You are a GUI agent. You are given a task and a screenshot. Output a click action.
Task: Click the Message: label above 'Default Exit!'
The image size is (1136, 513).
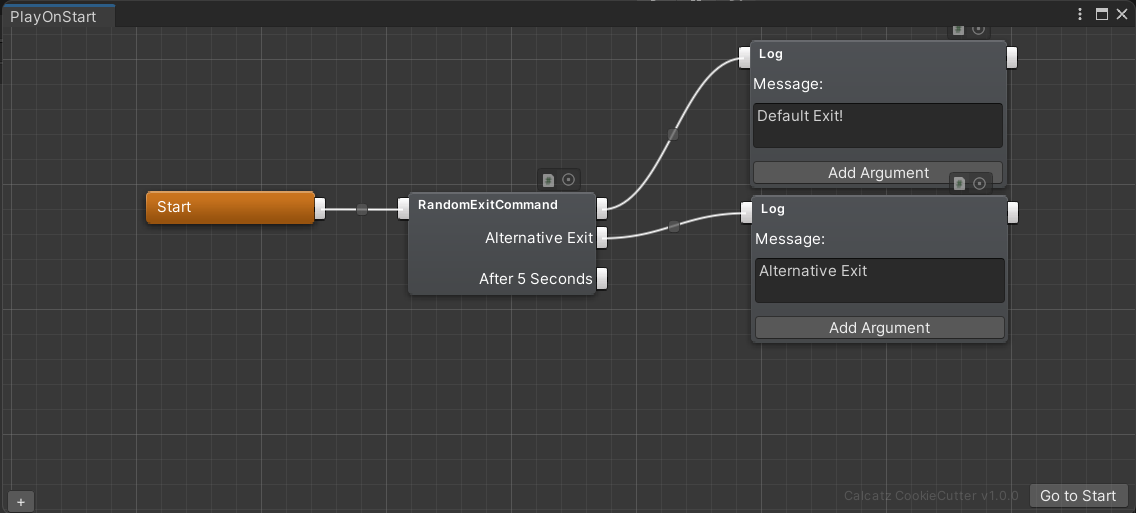pos(788,84)
